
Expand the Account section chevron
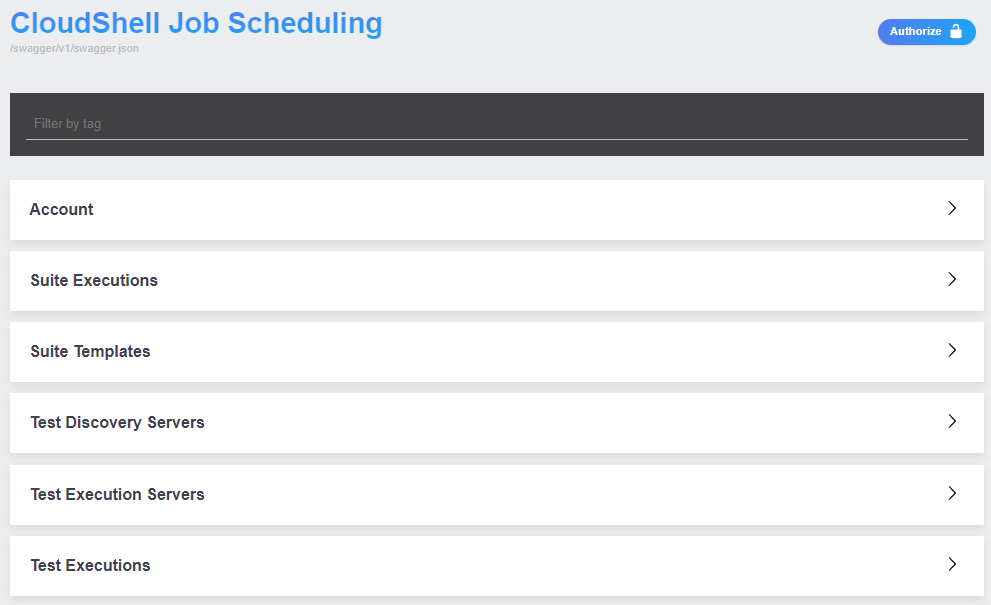[x=952, y=208]
